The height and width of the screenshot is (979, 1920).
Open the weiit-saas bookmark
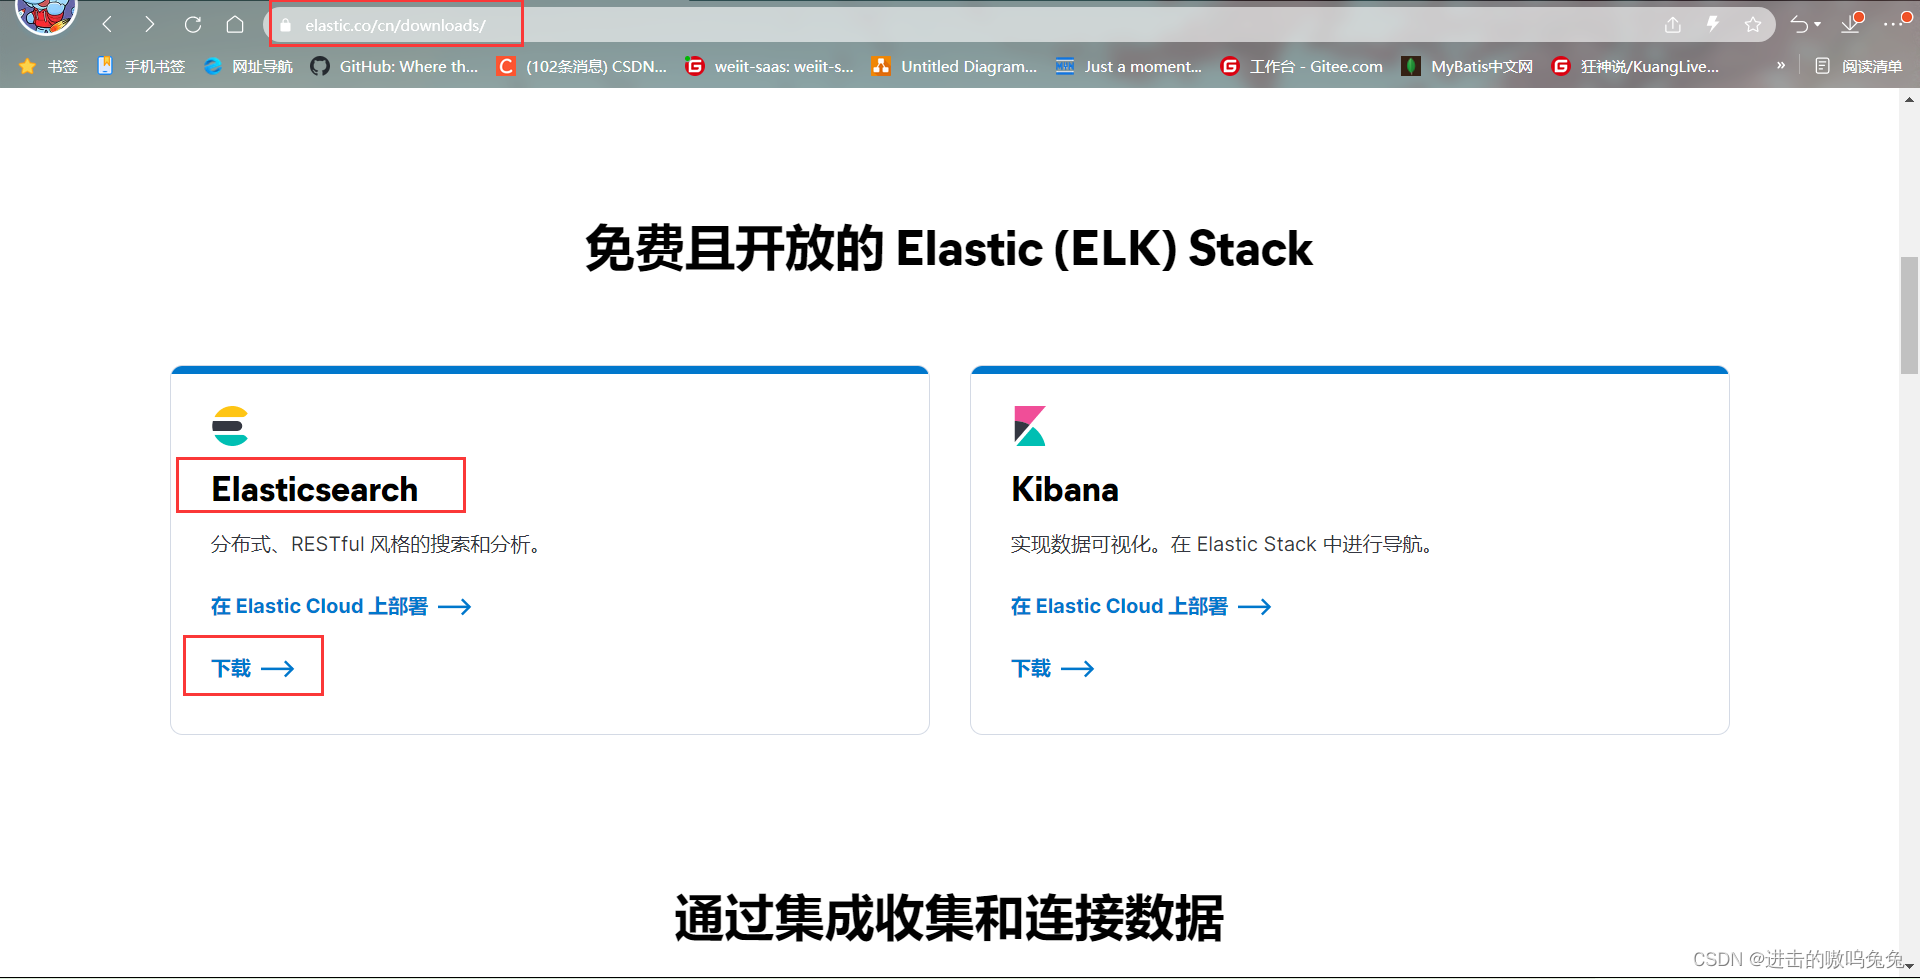coord(769,66)
